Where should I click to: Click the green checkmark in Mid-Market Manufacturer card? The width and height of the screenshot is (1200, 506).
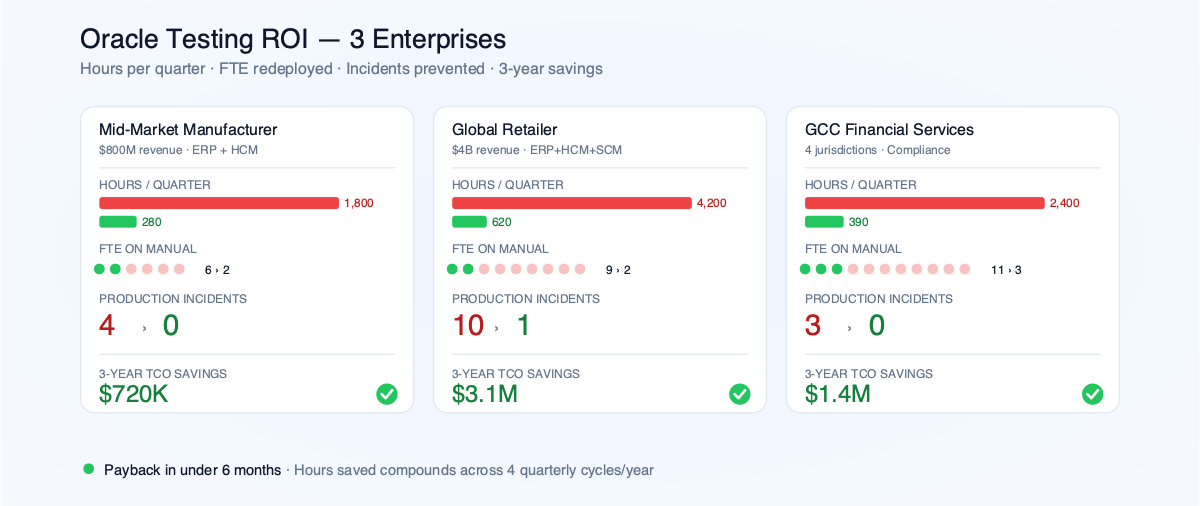point(387,394)
